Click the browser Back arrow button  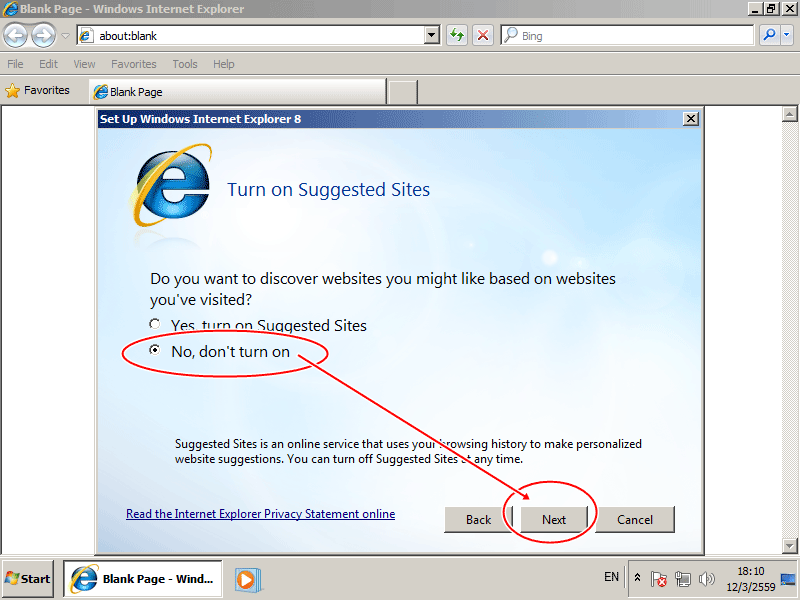pyautogui.click(x=15, y=36)
